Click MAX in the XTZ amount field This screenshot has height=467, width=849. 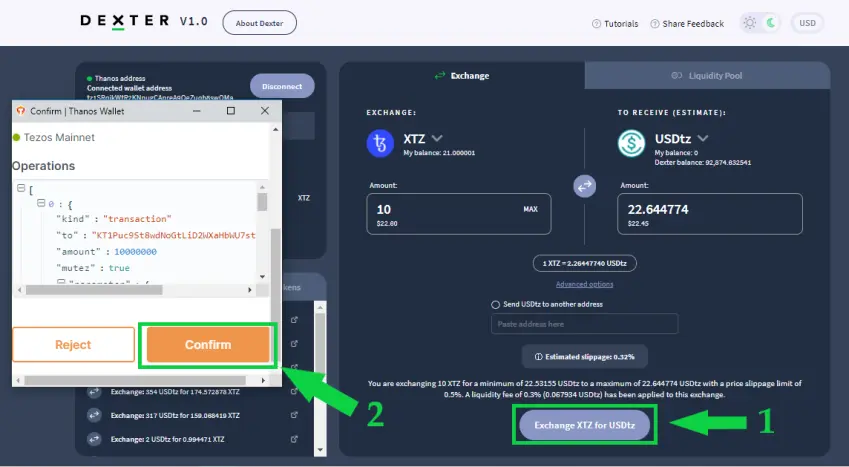531,209
